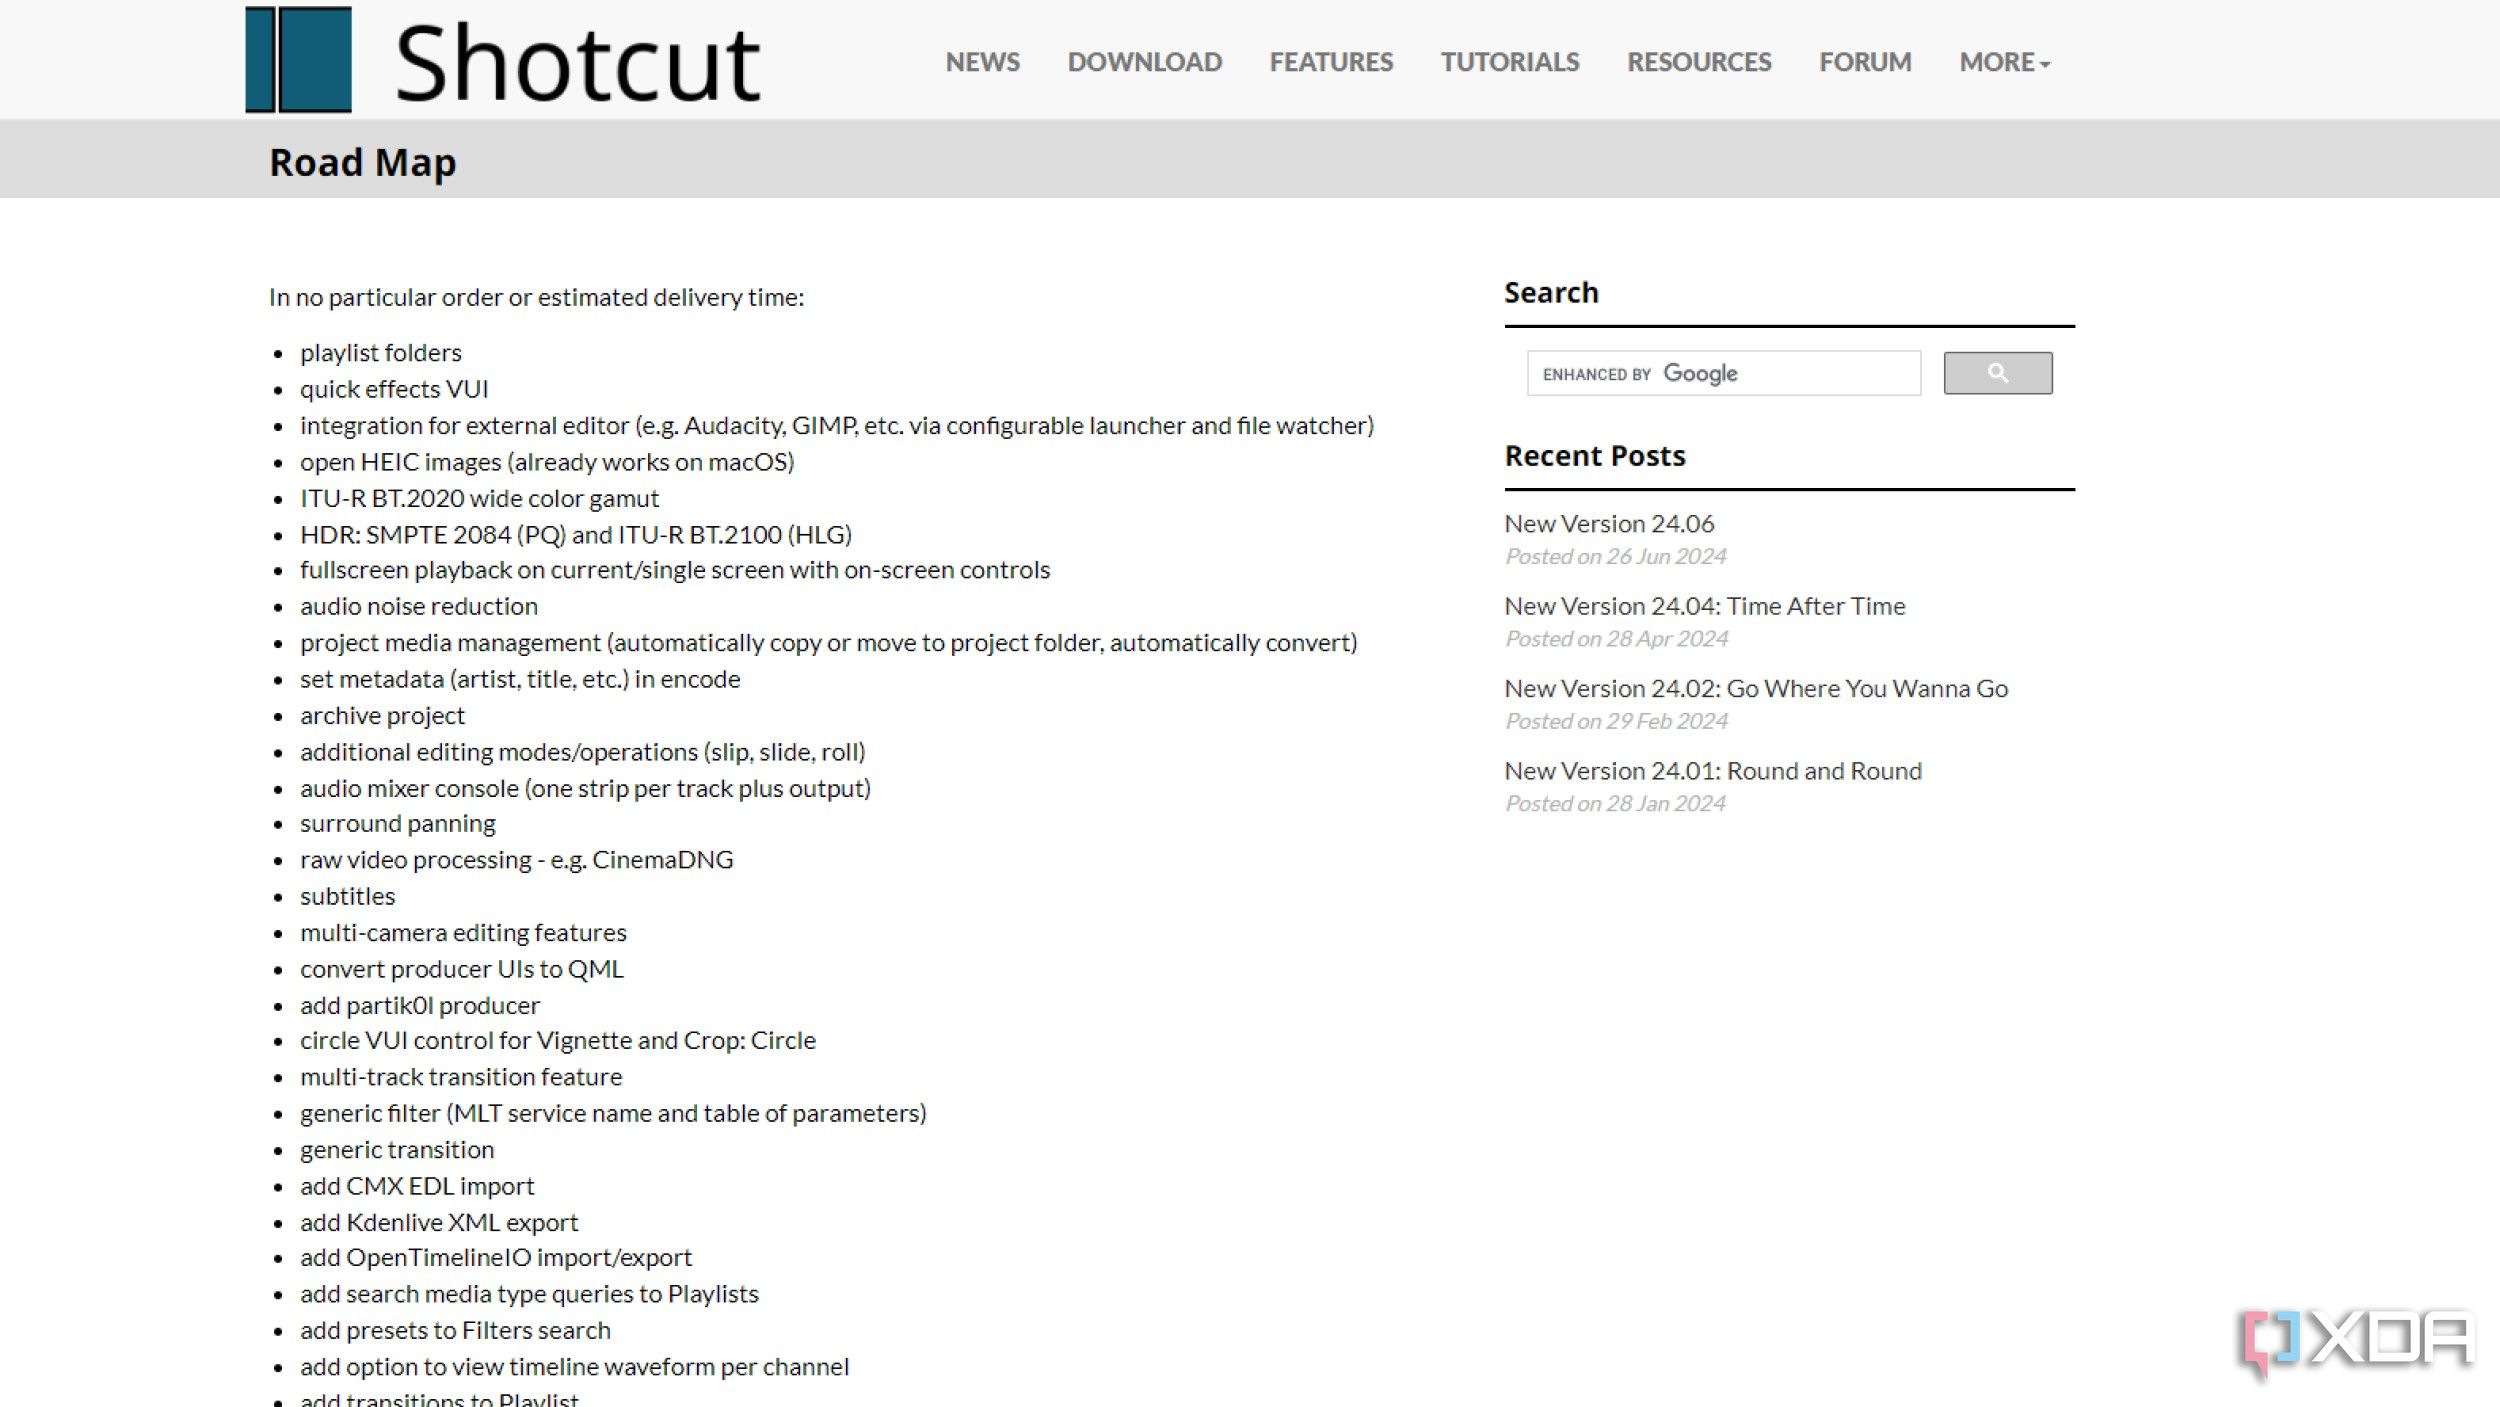Expand the Recent Posts section
2500x1407 pixels.
(1595, 455)
